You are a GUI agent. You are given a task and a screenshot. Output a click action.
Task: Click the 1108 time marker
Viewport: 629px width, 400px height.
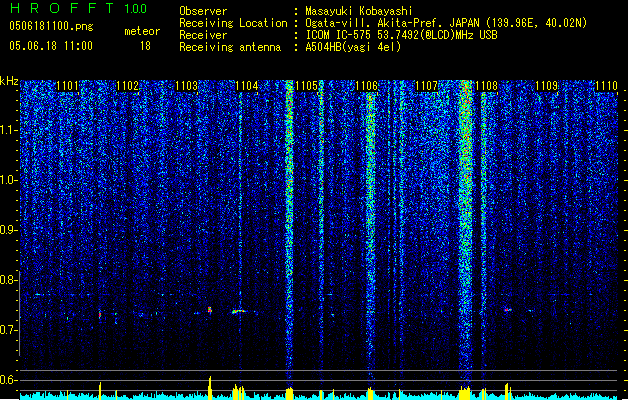(487, 86)
